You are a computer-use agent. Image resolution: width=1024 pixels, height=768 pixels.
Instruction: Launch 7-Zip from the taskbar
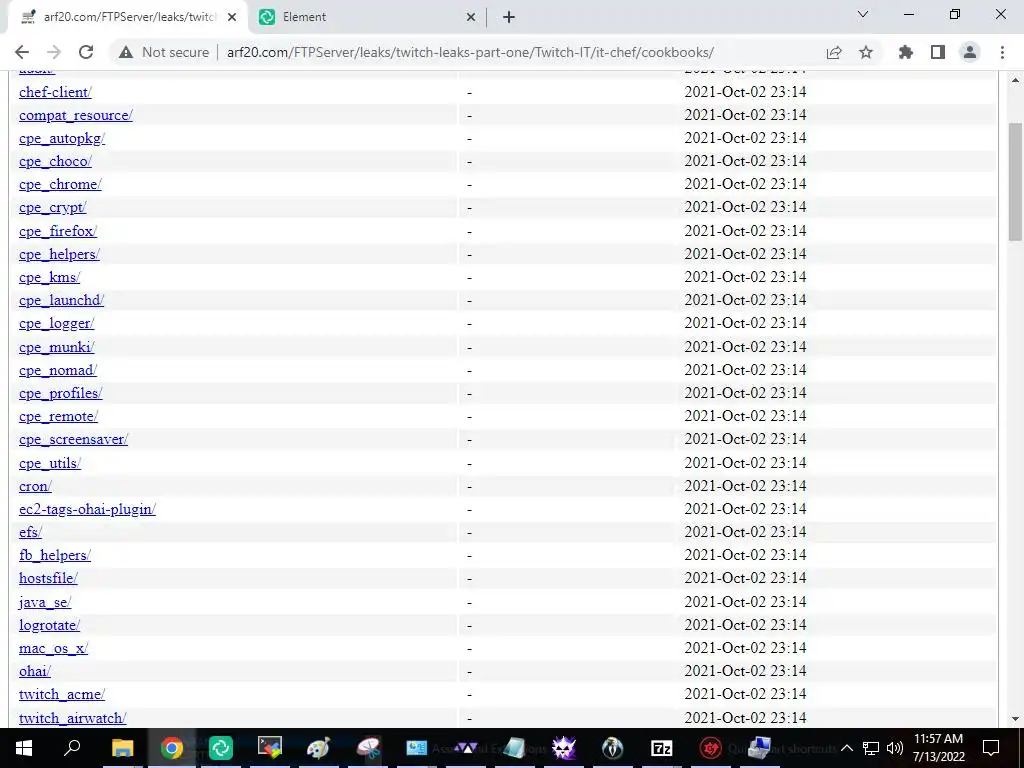click(662, 748)
